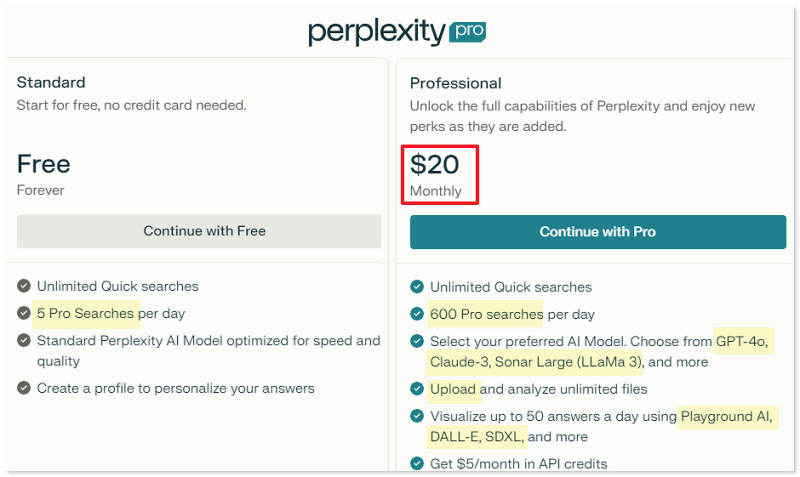Click checkmark beside Standard Perplexity AI Model
This screenshot has width=800, height=477.
coord(24,341)
